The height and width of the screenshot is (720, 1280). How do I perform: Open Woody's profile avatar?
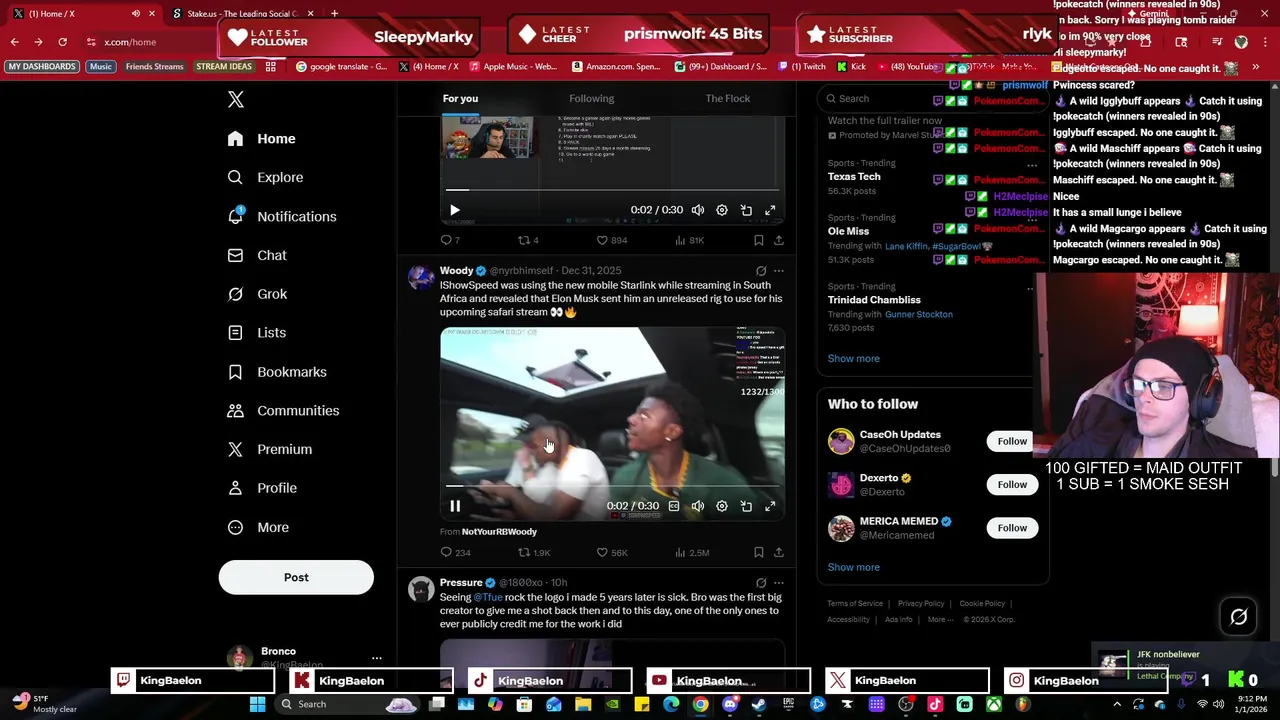(421, 277)
